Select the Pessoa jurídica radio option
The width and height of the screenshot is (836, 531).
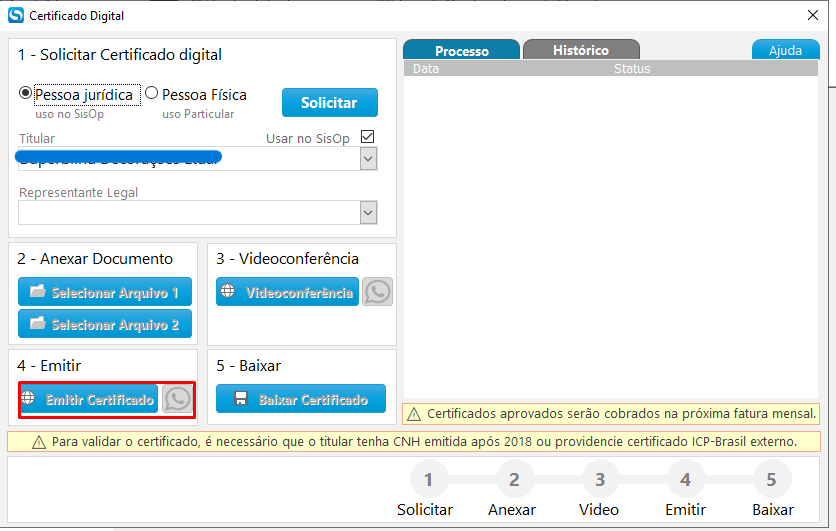pos(26,94)
